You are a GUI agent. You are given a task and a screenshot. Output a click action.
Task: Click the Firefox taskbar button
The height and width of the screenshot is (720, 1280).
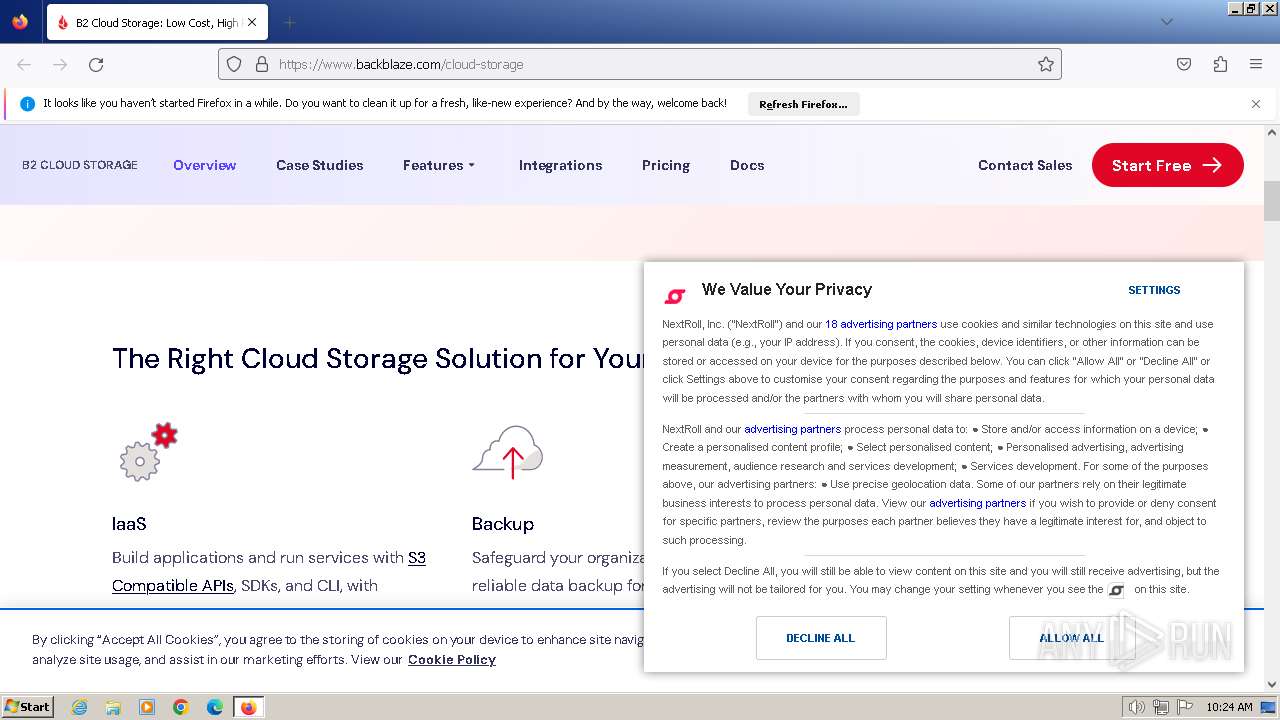[248, 707]
